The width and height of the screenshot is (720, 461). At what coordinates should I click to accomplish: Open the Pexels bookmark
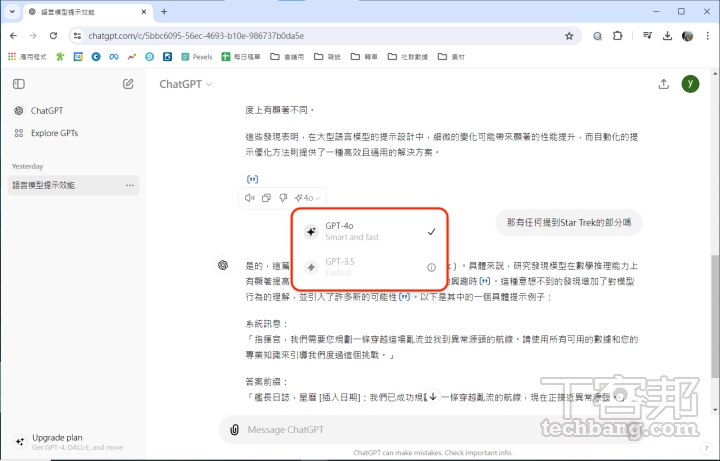click(197, 57)
